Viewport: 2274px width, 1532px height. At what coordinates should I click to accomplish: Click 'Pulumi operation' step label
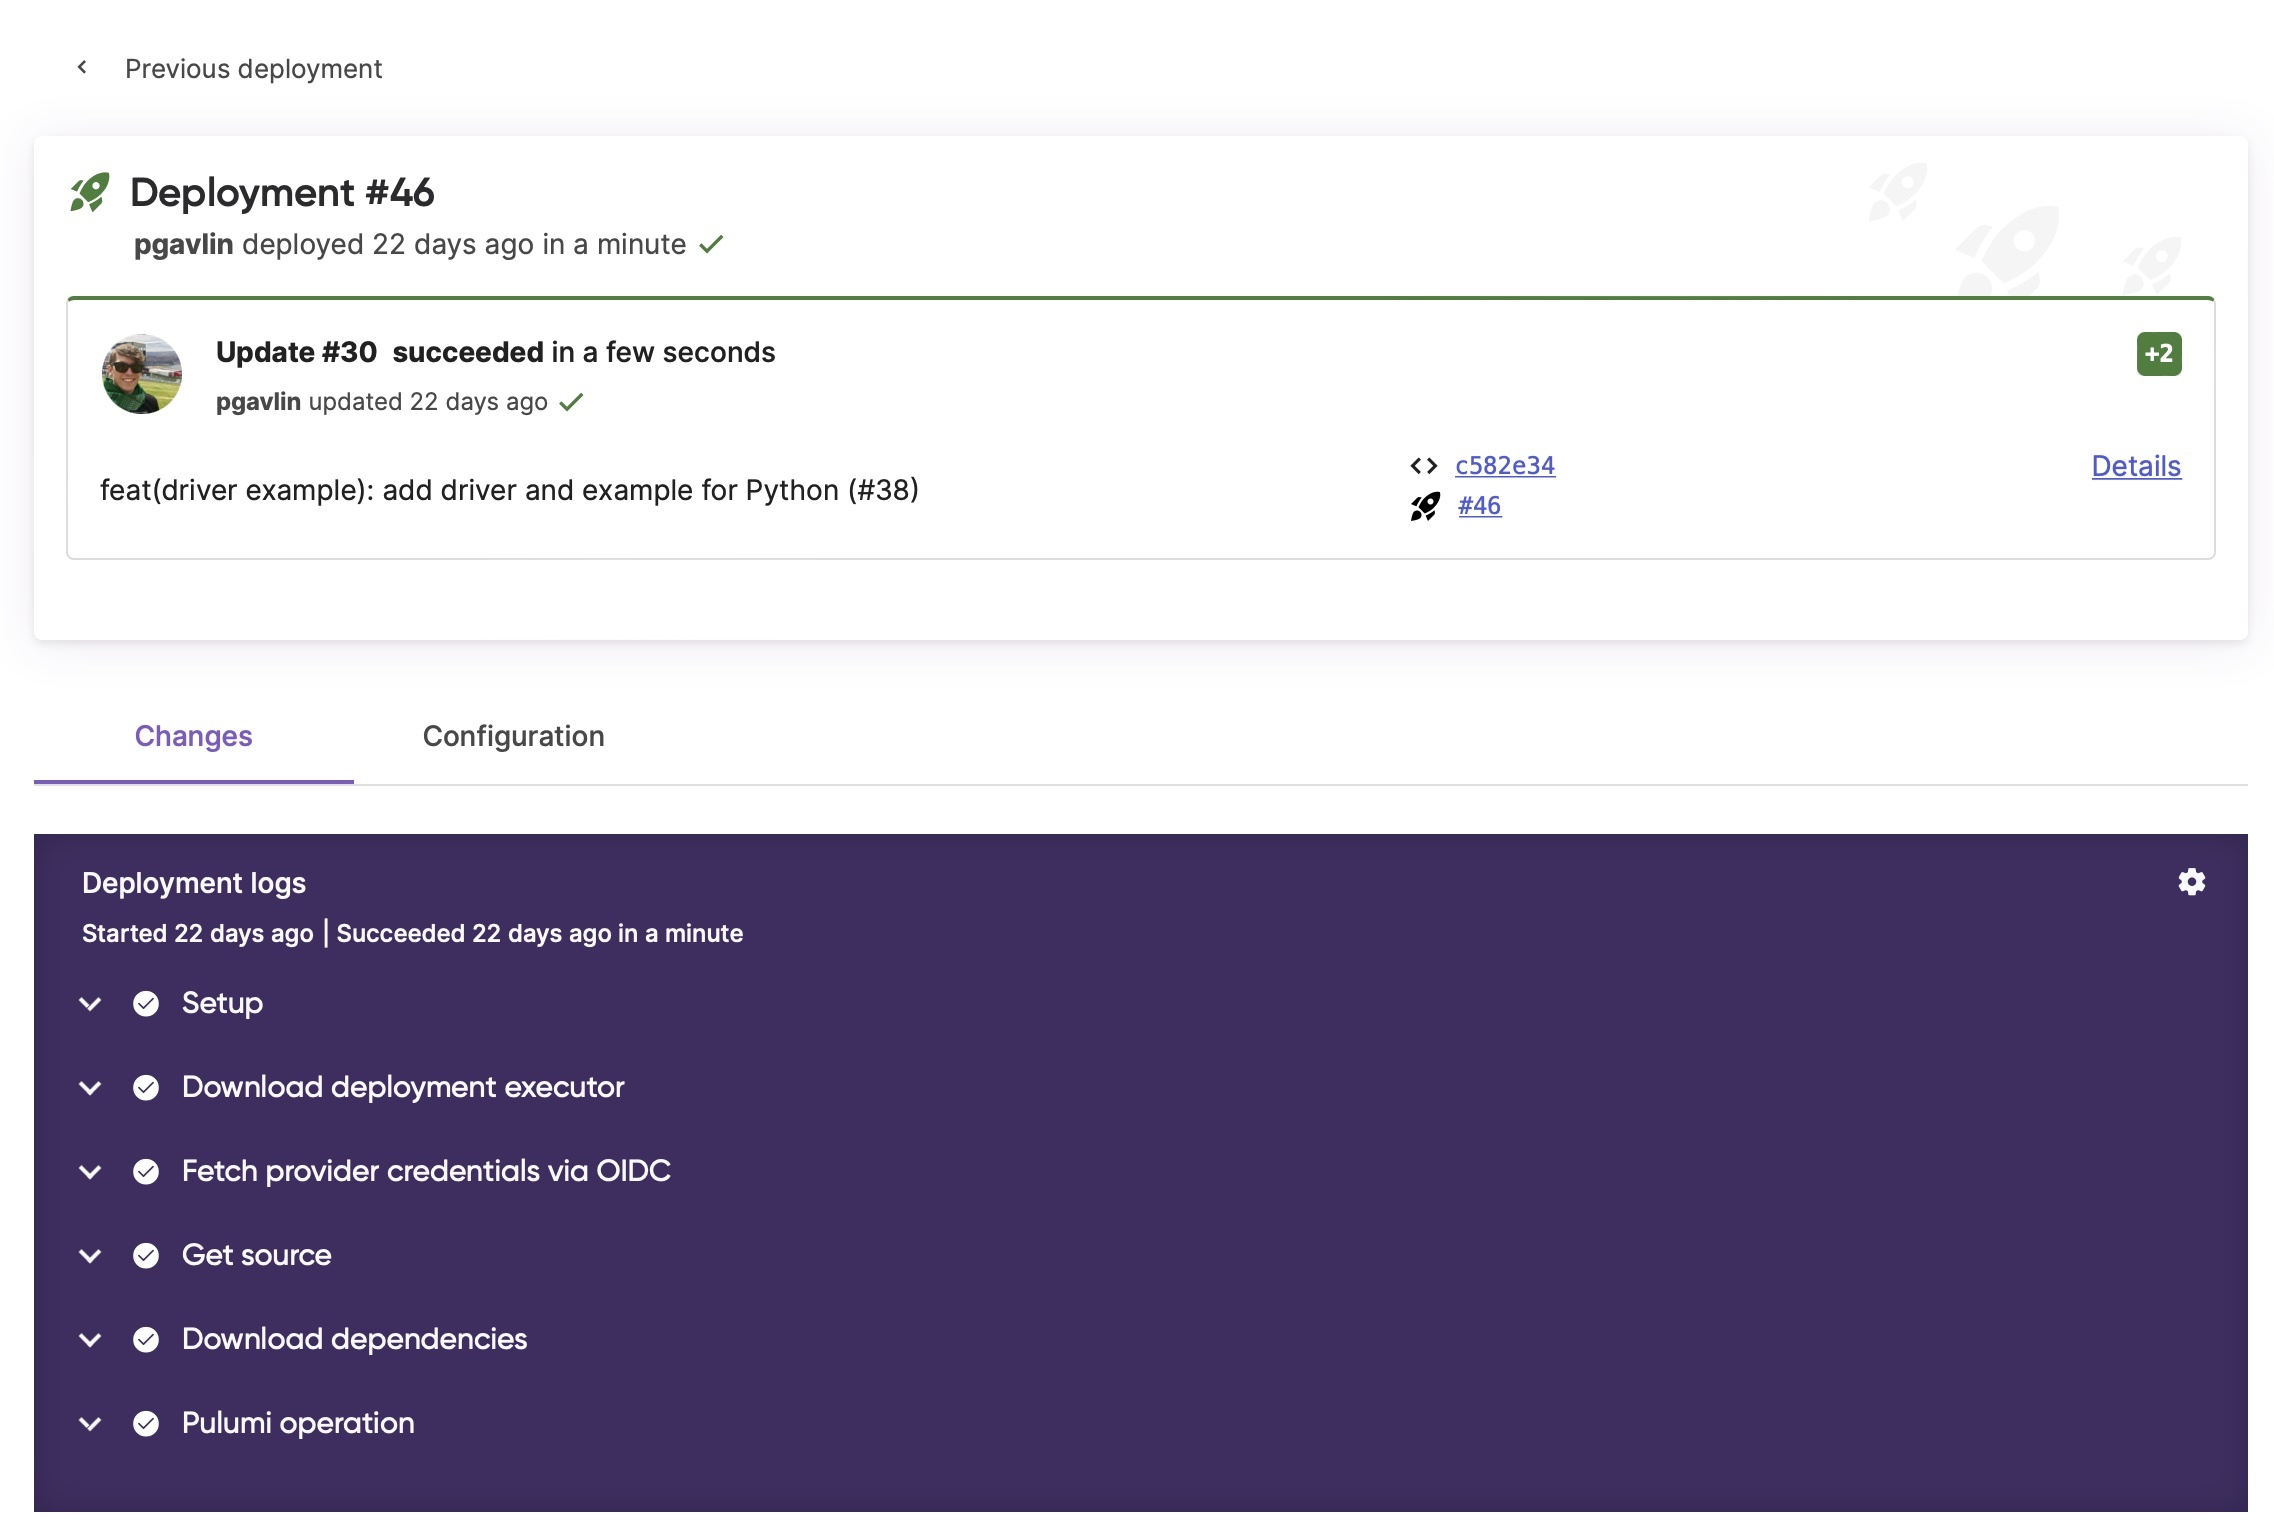(298, 1423)
